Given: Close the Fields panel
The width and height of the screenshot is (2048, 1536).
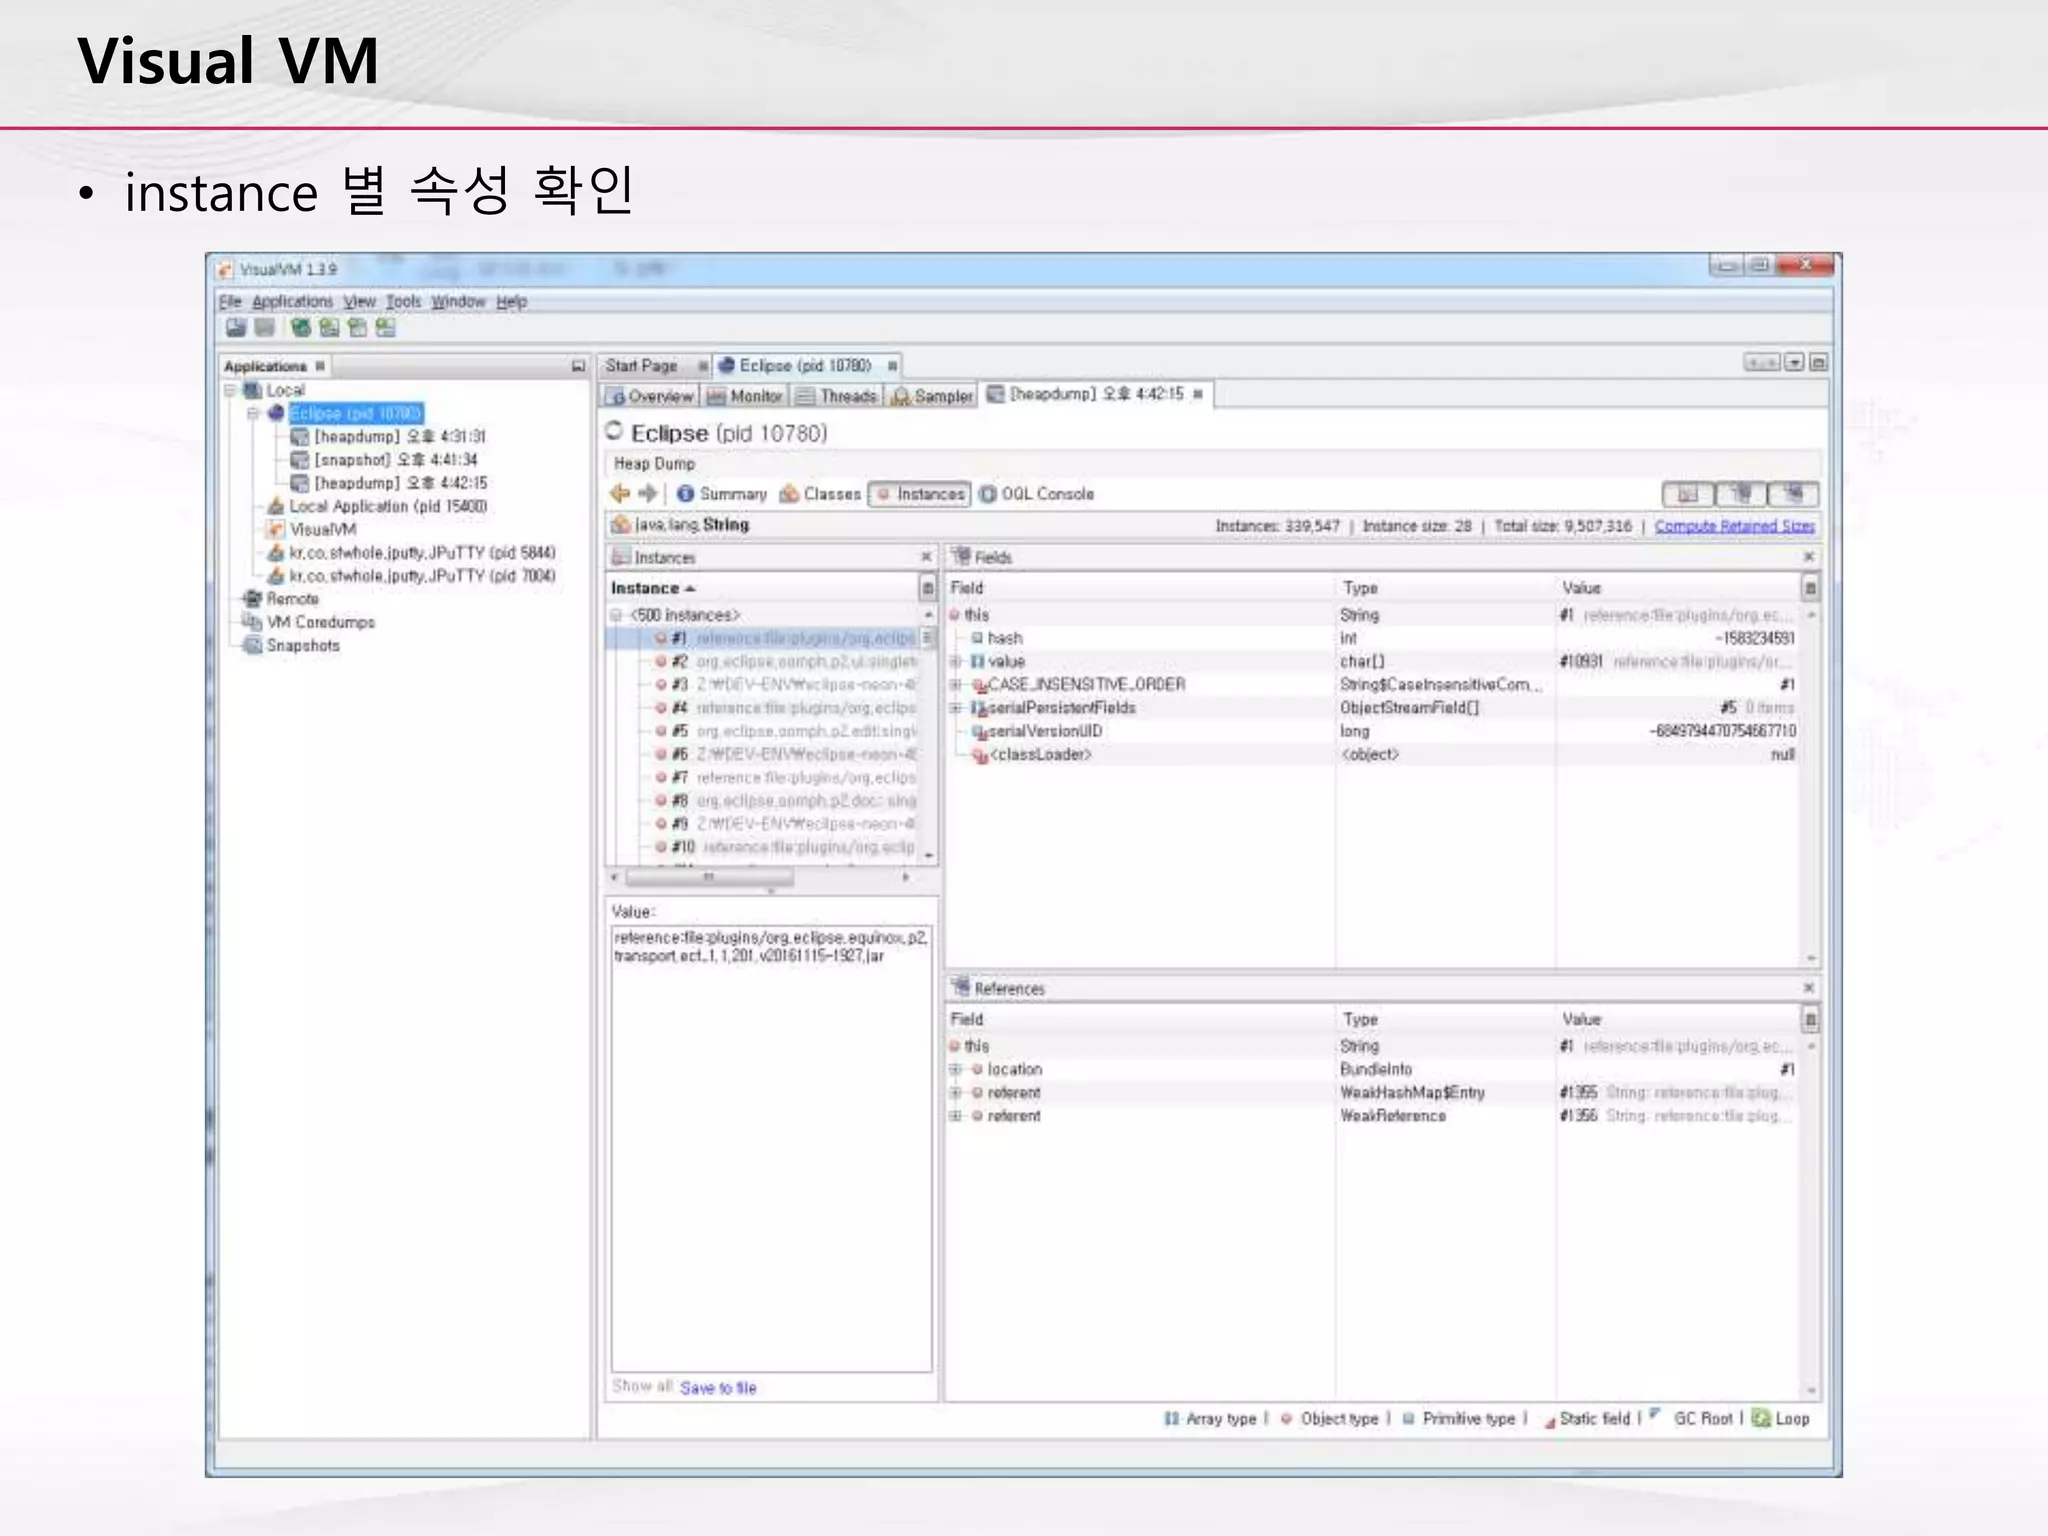Looking at the screenshot, I should (1809, 556).
